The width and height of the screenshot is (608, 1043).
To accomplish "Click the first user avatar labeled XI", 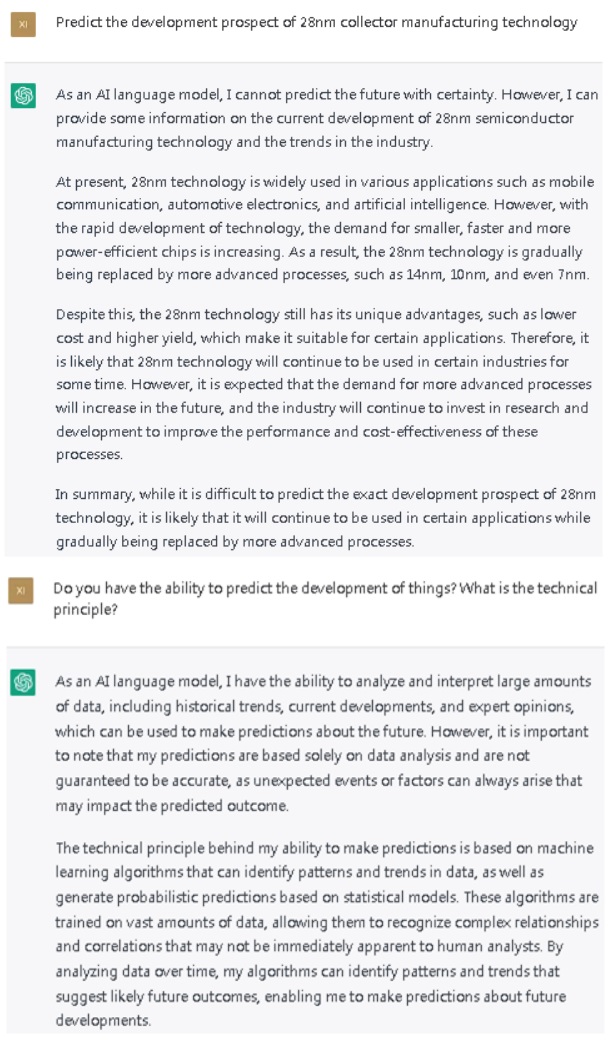I will [x=22, y=23].
